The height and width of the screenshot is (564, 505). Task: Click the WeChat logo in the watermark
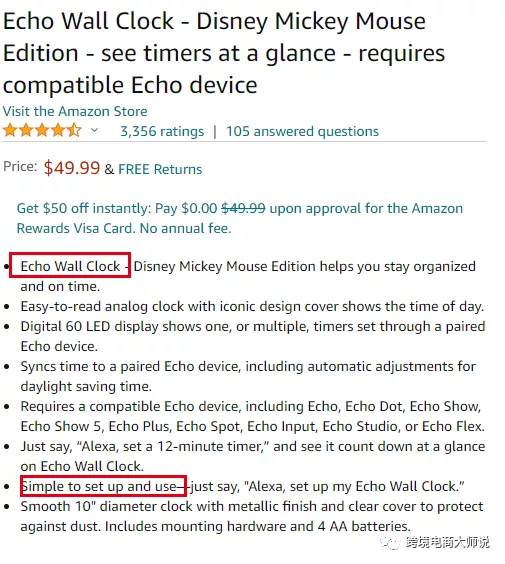390,542
